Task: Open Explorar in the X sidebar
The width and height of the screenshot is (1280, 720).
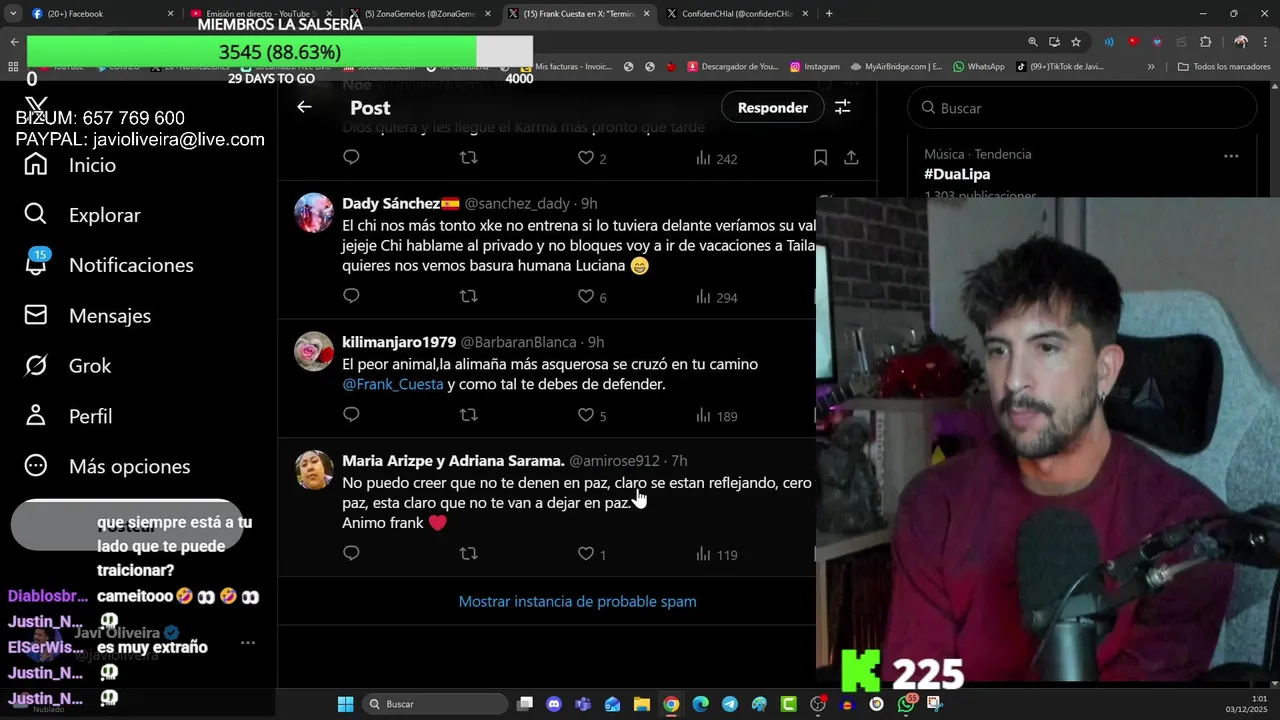Action: coord(83,215)
